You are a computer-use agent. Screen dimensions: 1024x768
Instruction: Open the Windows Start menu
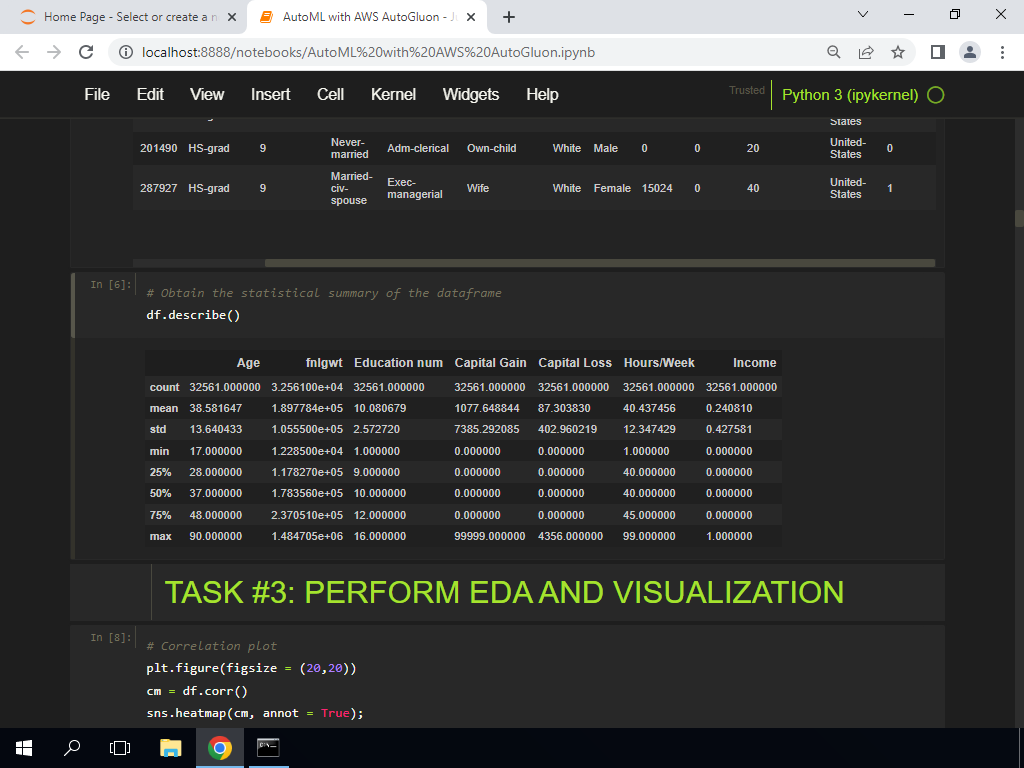tap(24, 748)
